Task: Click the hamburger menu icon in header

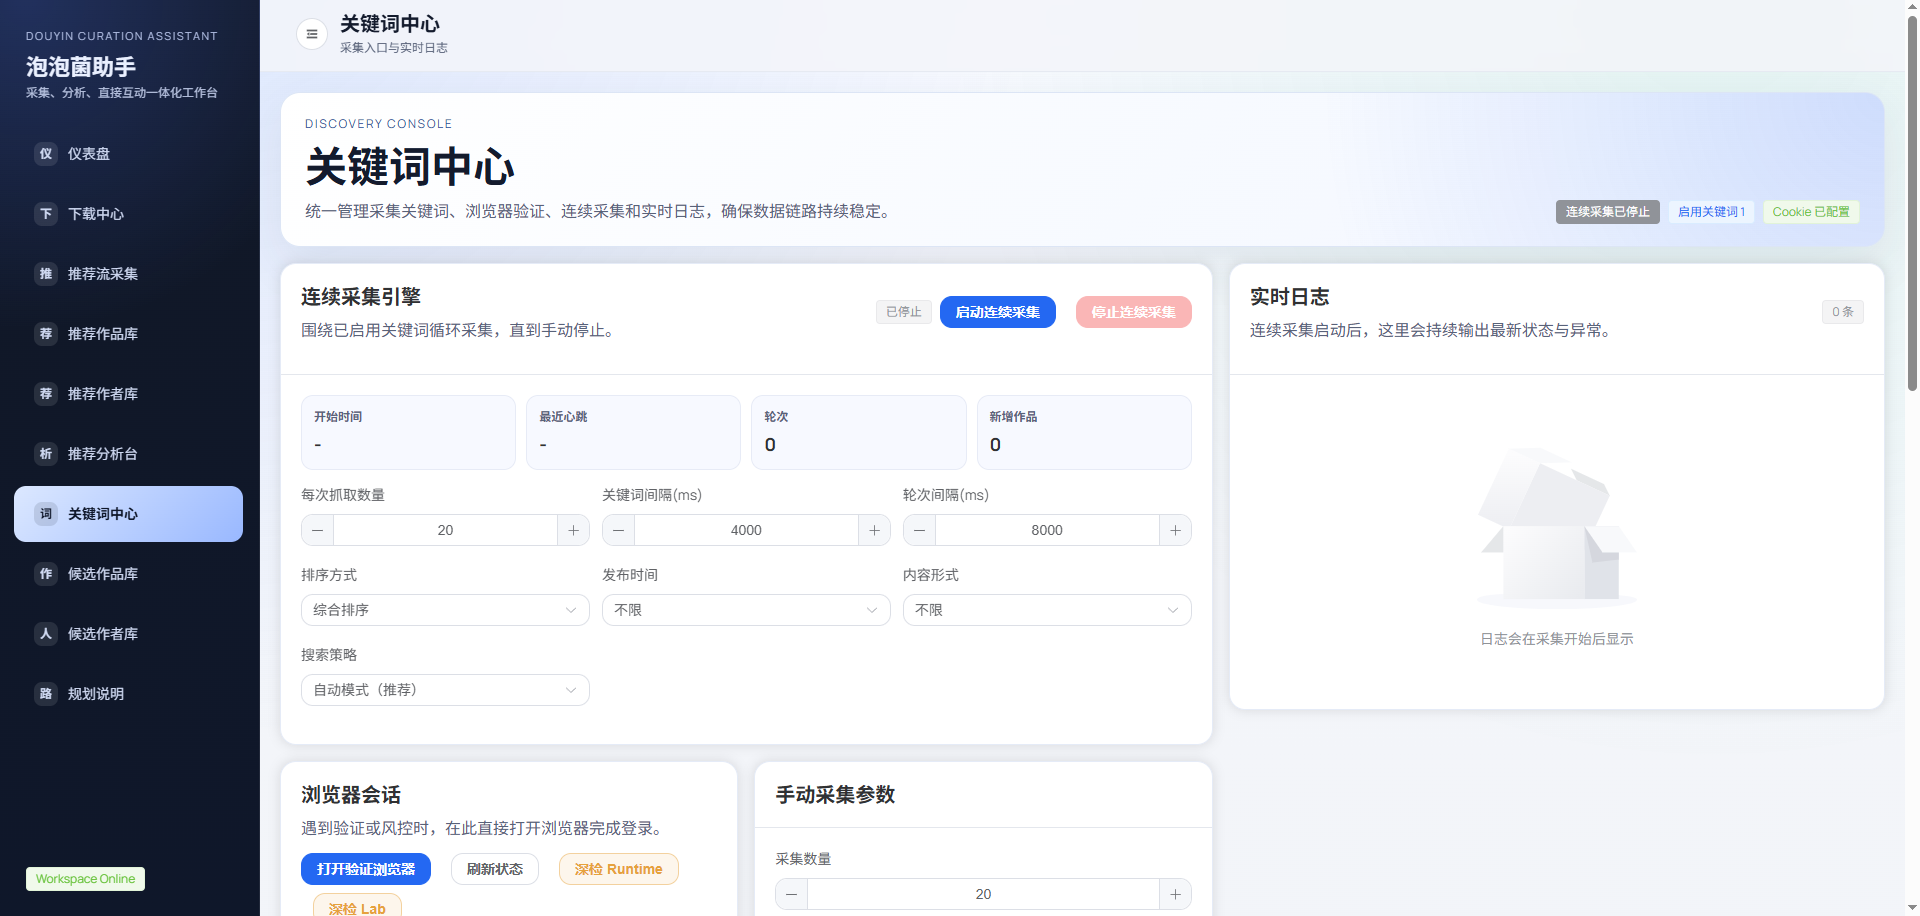Action: coord(312,34)
